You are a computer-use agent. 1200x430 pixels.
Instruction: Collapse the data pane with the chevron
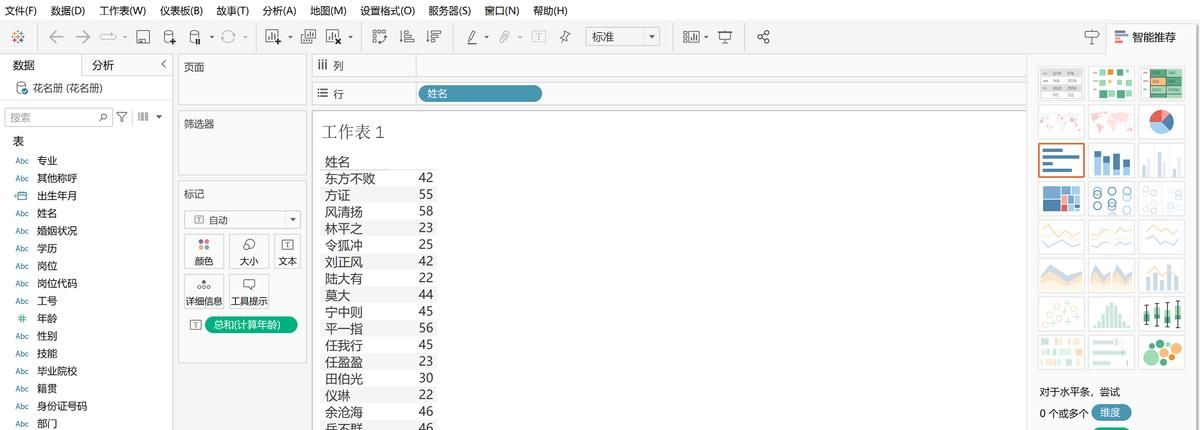[164, 64]
